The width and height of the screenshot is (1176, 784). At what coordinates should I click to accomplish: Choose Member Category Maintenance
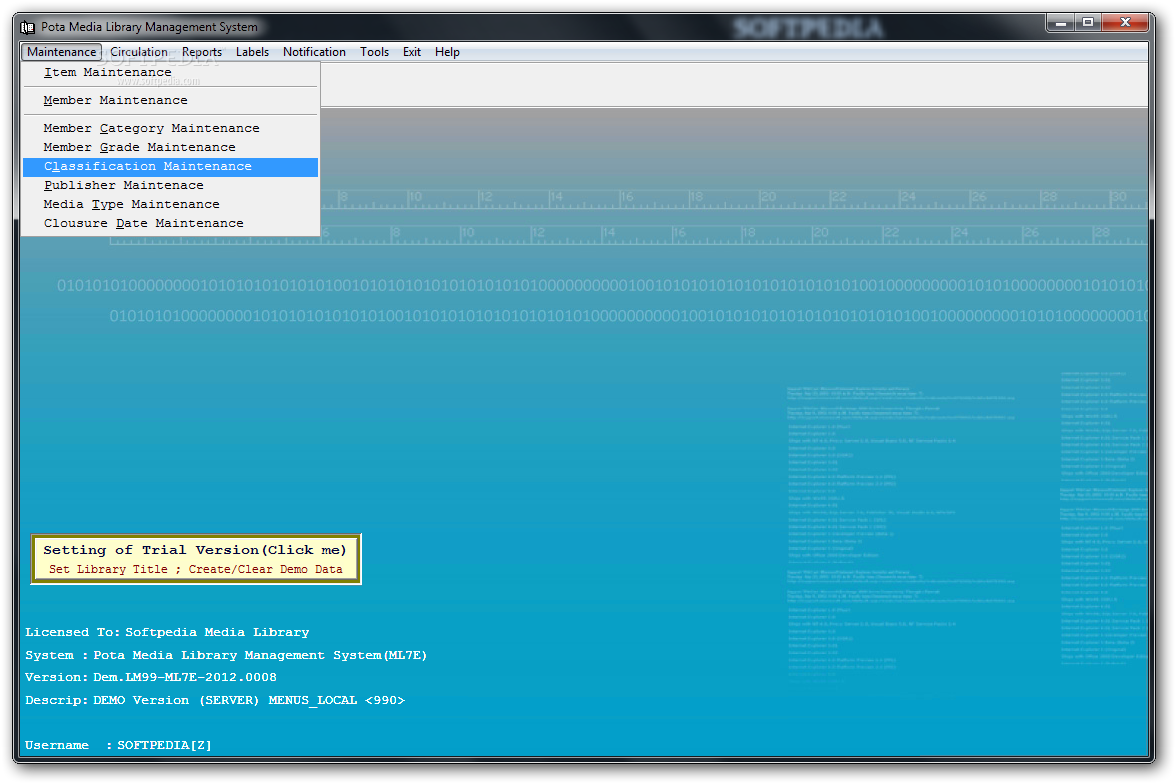[x=170, y=128]
